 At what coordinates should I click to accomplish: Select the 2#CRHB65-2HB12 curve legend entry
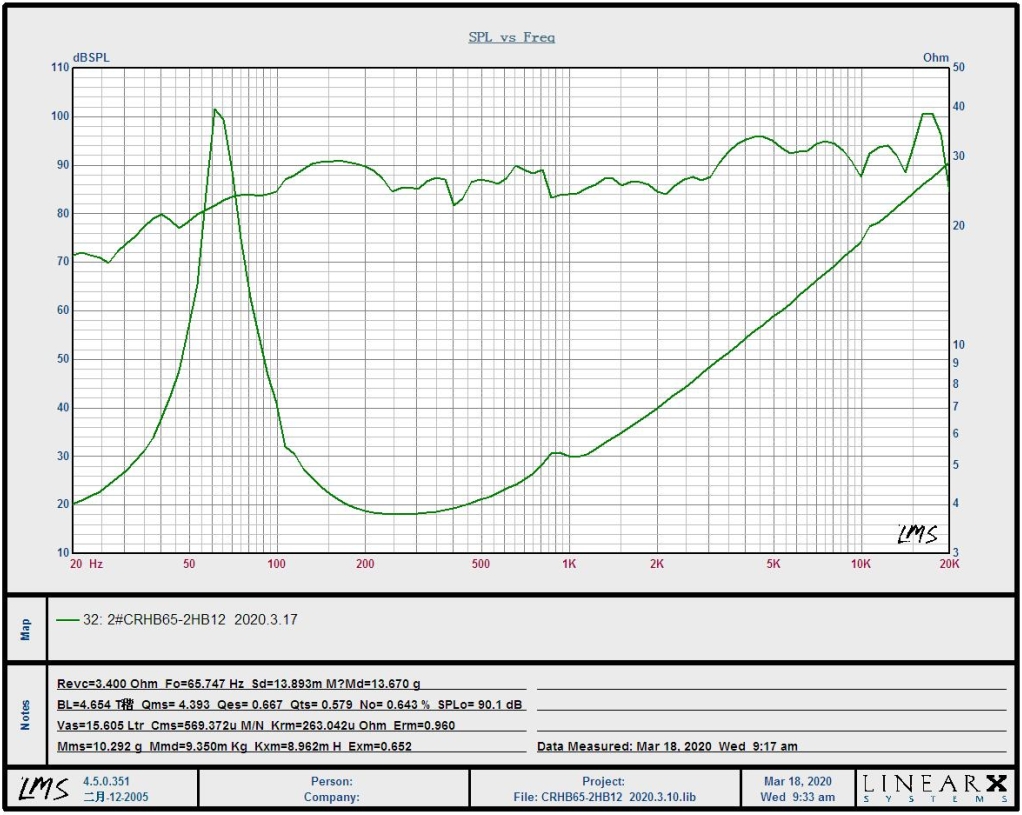(192, 620)
